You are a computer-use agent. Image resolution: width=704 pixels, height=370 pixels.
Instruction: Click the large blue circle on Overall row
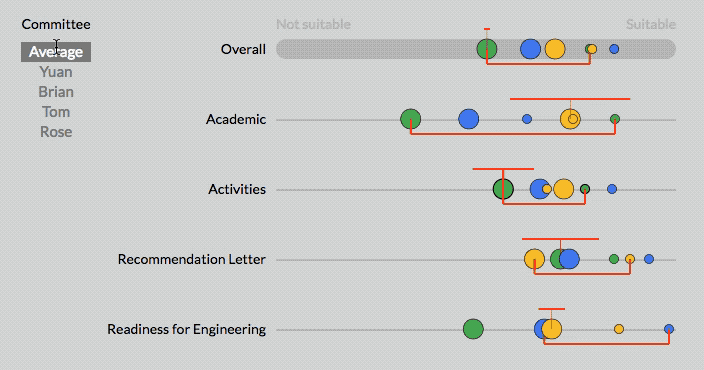[530, 49]
